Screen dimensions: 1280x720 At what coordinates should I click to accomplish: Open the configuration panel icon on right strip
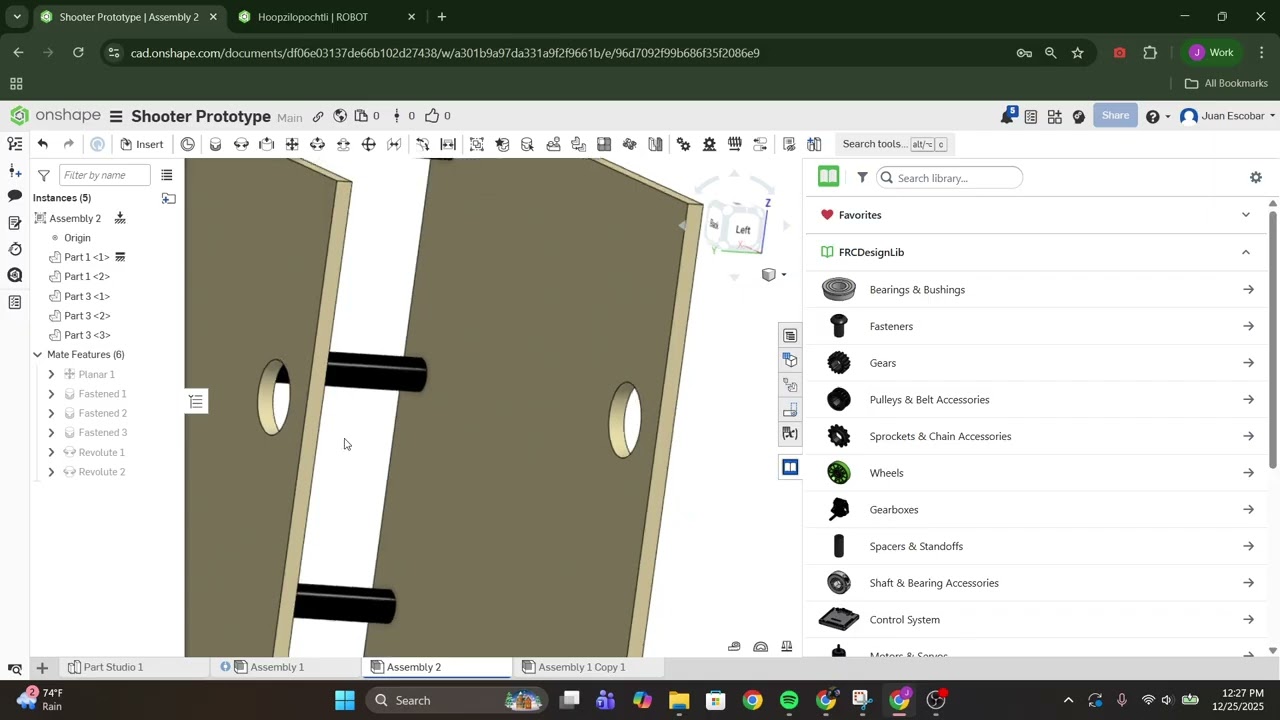(x=789, y=360)
